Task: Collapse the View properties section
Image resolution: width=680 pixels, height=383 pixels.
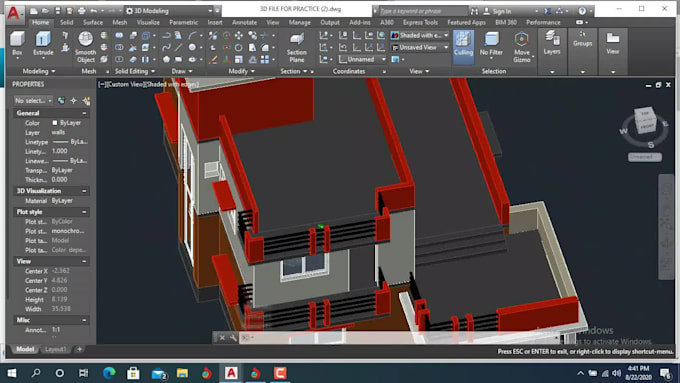Action: click(84, 261)
